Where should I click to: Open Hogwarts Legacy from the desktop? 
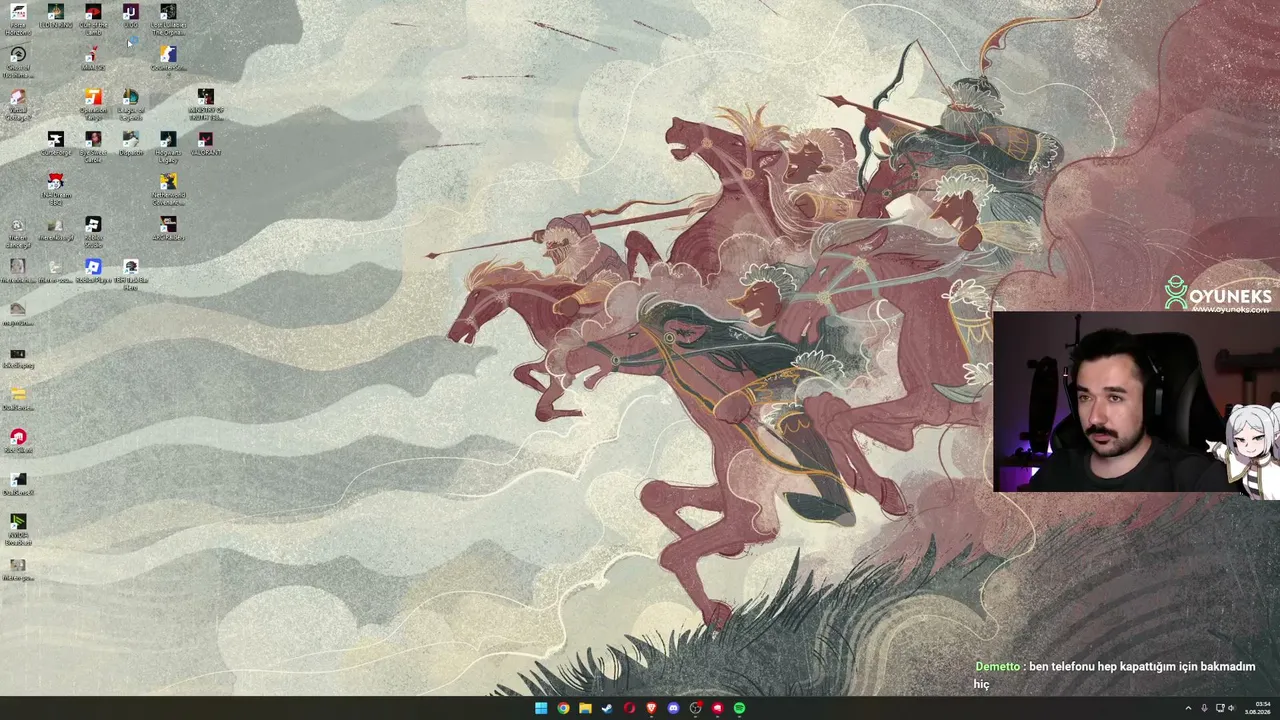168,147
